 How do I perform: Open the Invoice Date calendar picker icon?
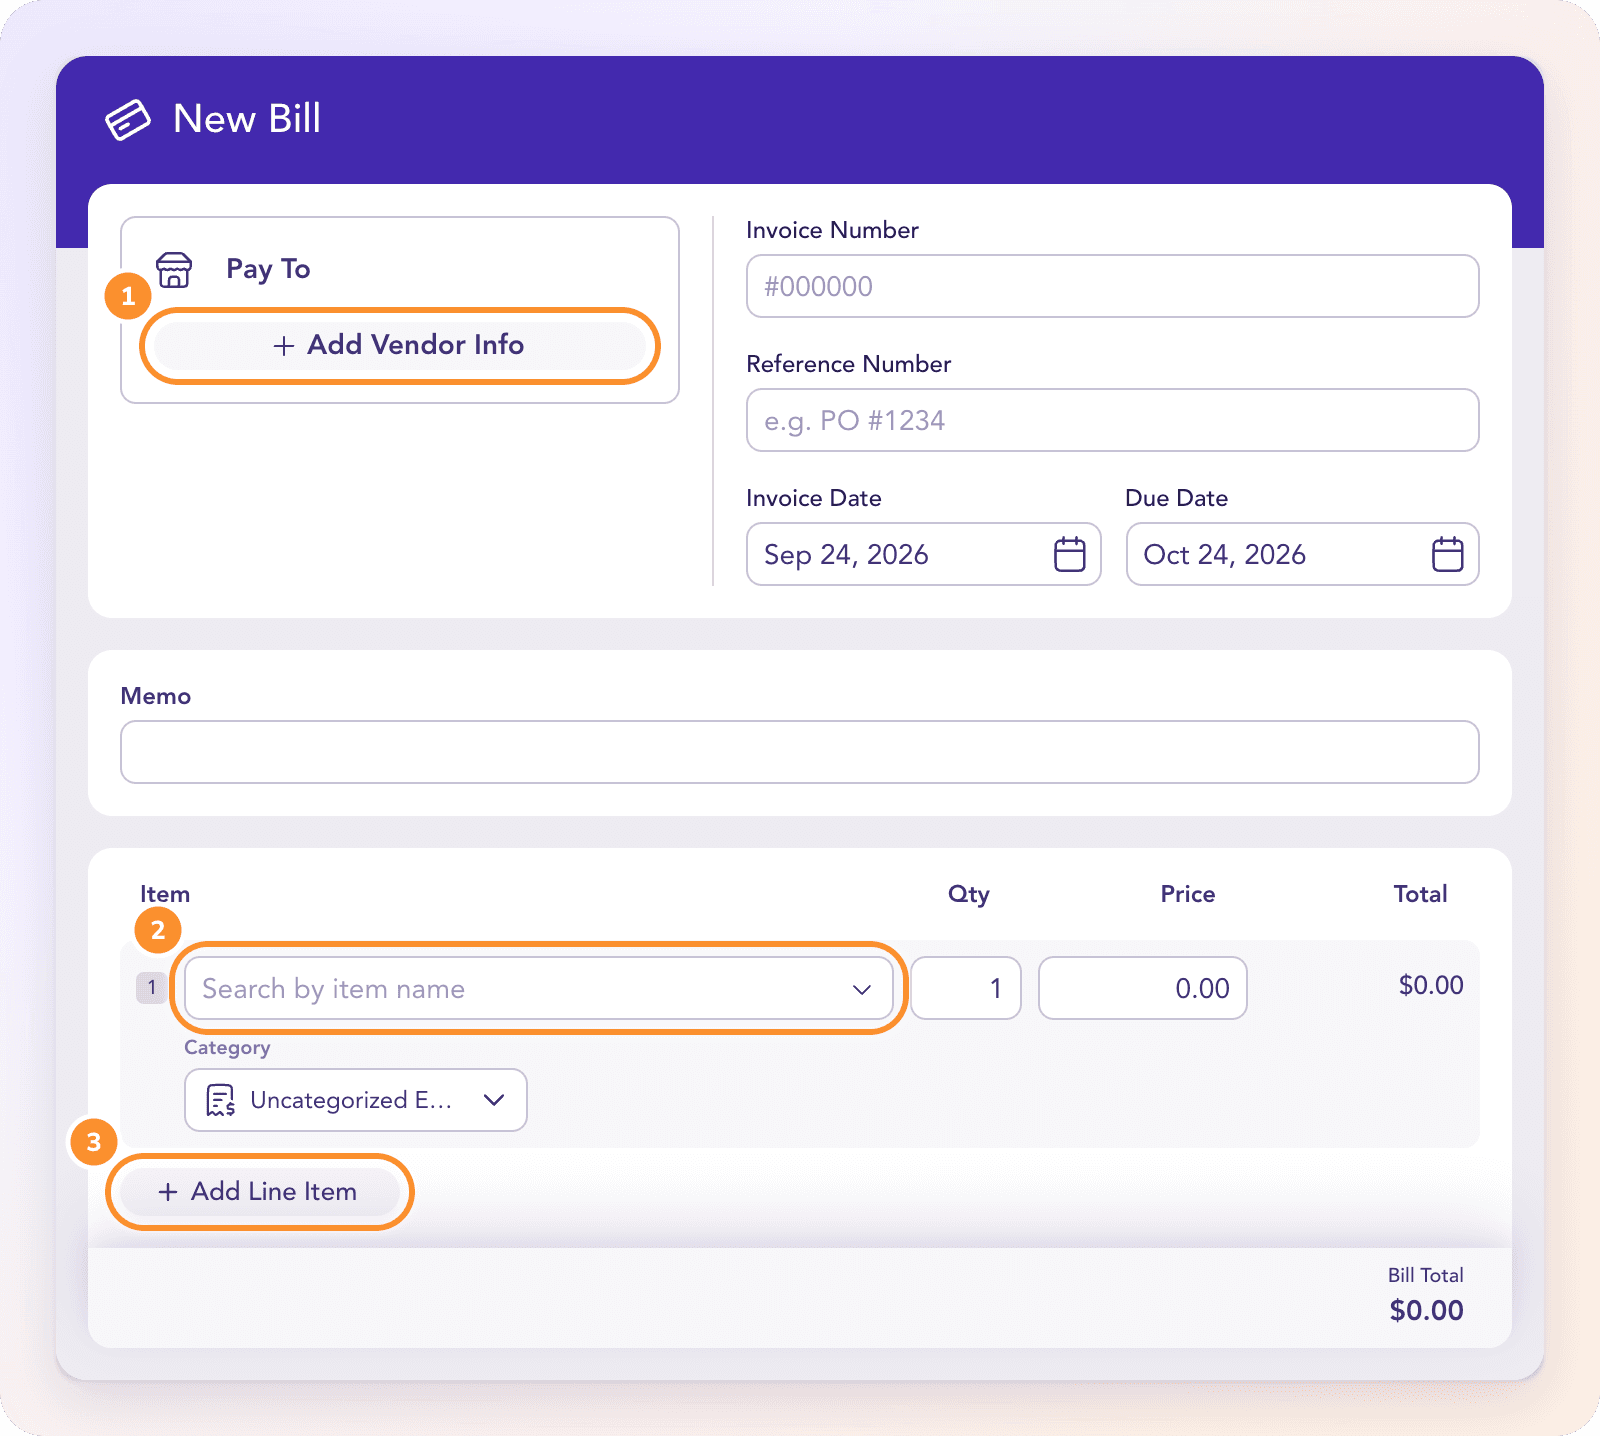pyautogui.click(x=1069, y=554)
